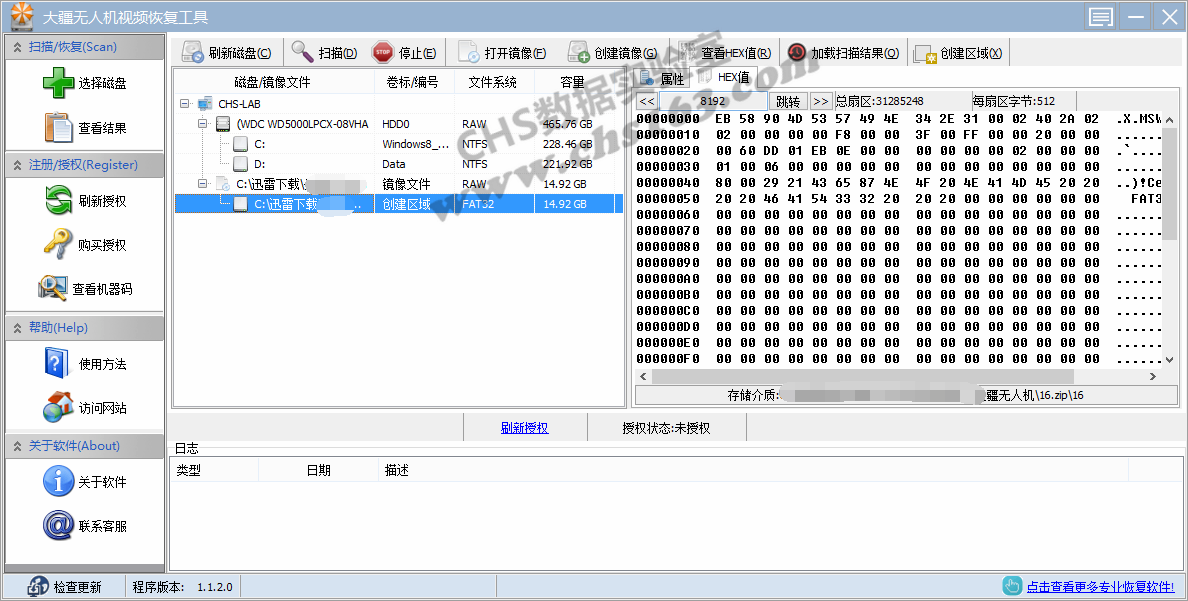Click 创建镜像(G) create image button

[612, 52]
